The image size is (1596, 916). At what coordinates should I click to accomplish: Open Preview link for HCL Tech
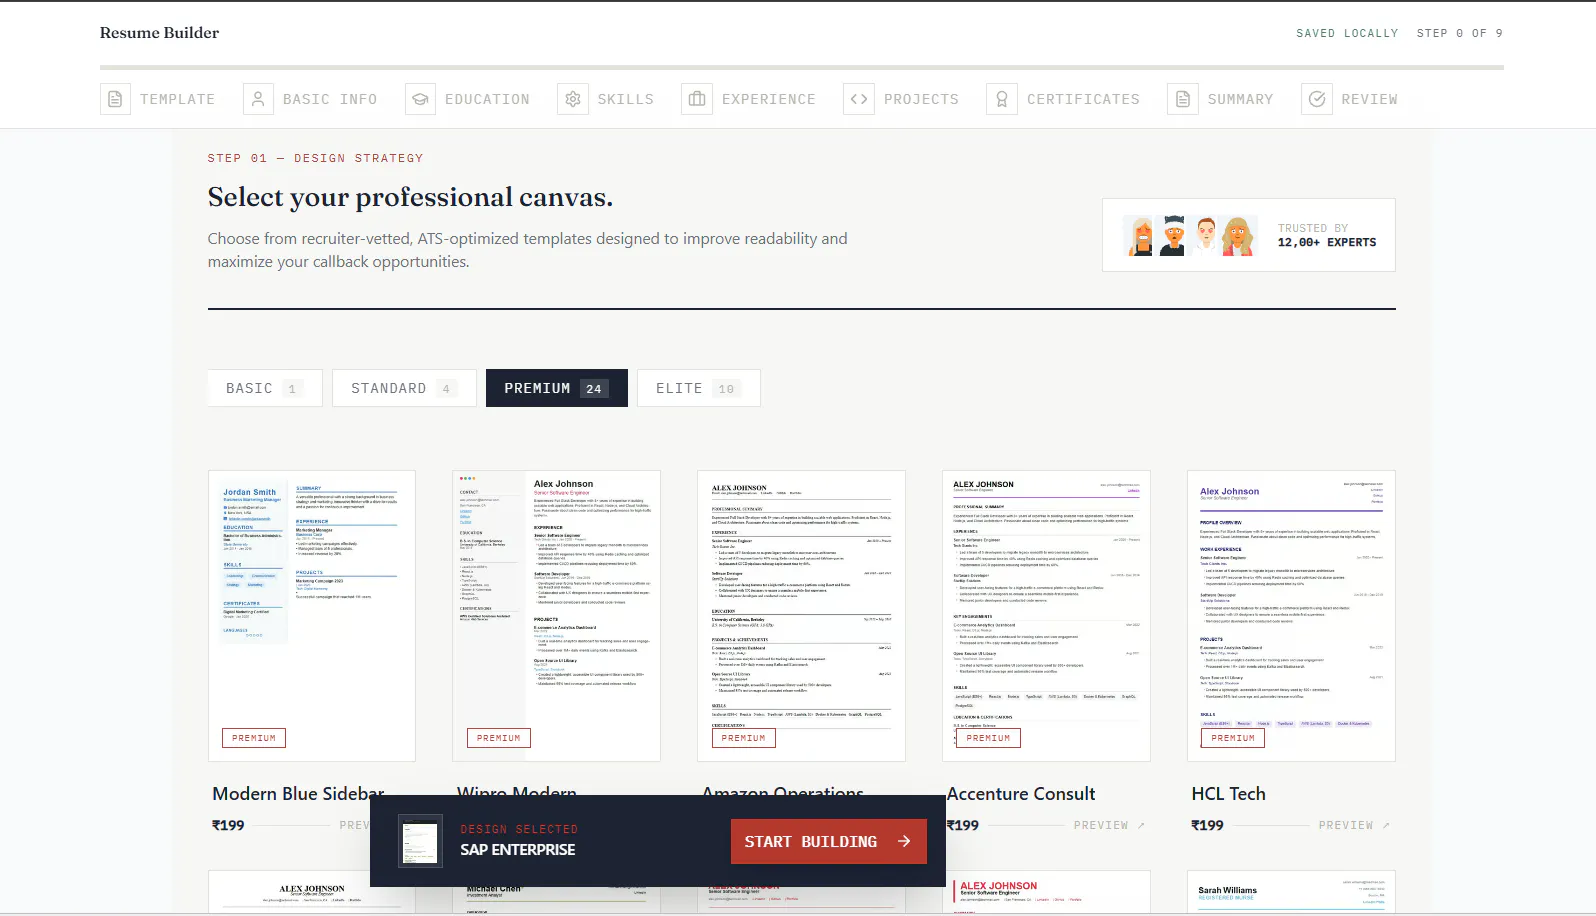point(1354,825)
